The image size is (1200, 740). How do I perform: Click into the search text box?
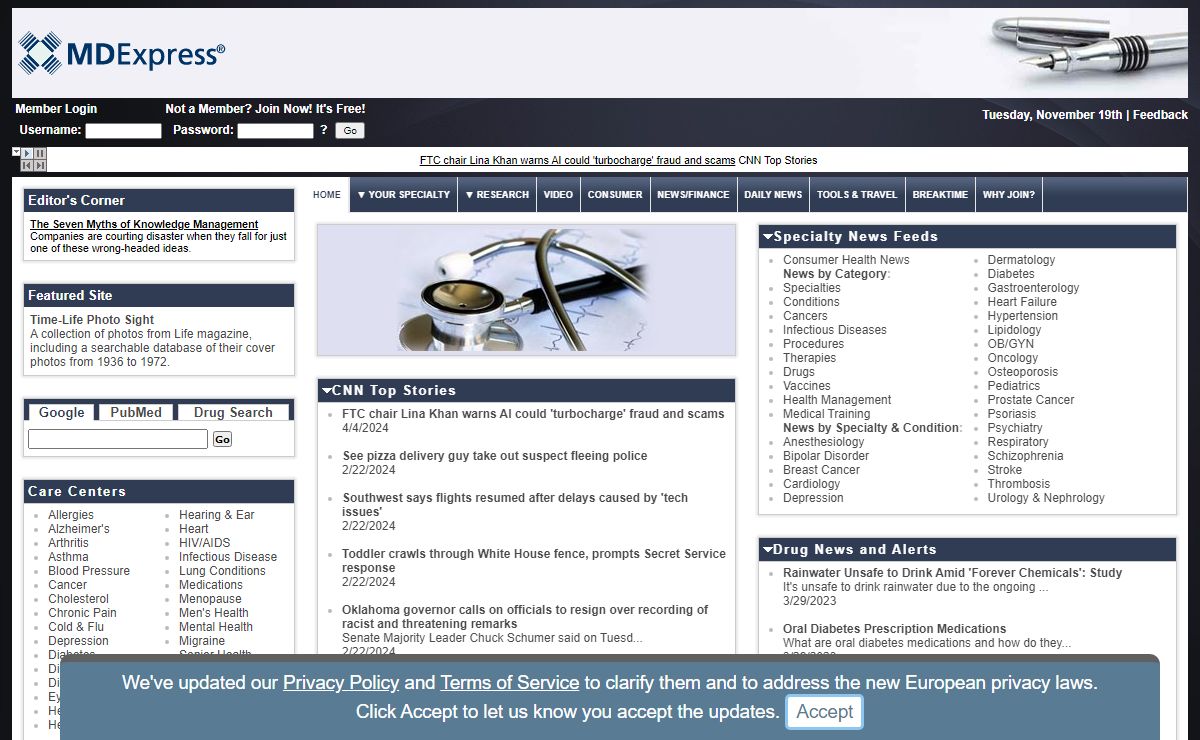118,439
